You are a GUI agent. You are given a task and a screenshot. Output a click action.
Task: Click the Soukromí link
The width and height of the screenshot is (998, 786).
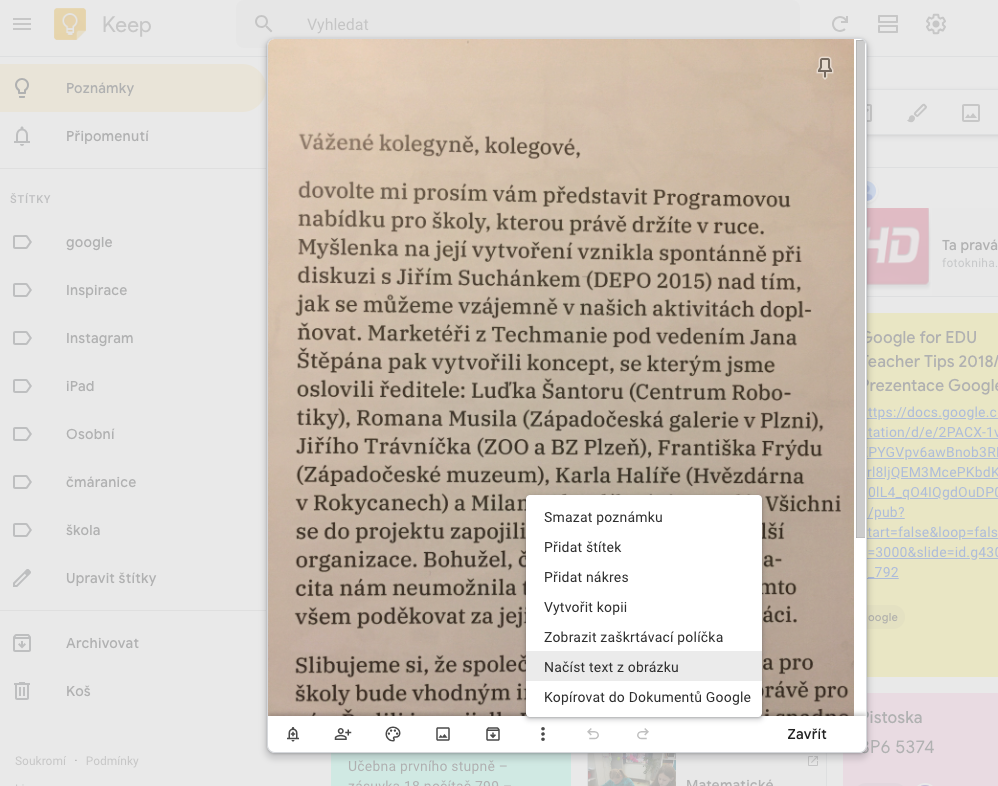pos(40,761)
